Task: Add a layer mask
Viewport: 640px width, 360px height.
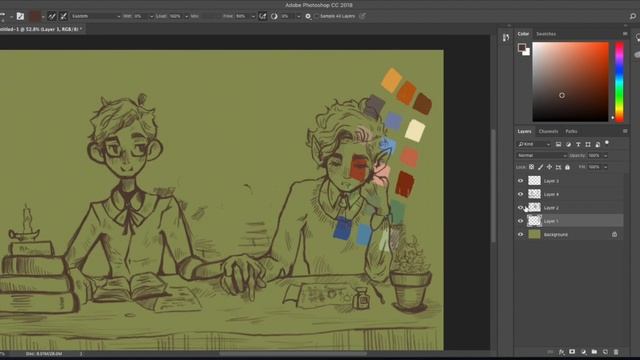Action: pyautogui.click(x=572, y=352)
